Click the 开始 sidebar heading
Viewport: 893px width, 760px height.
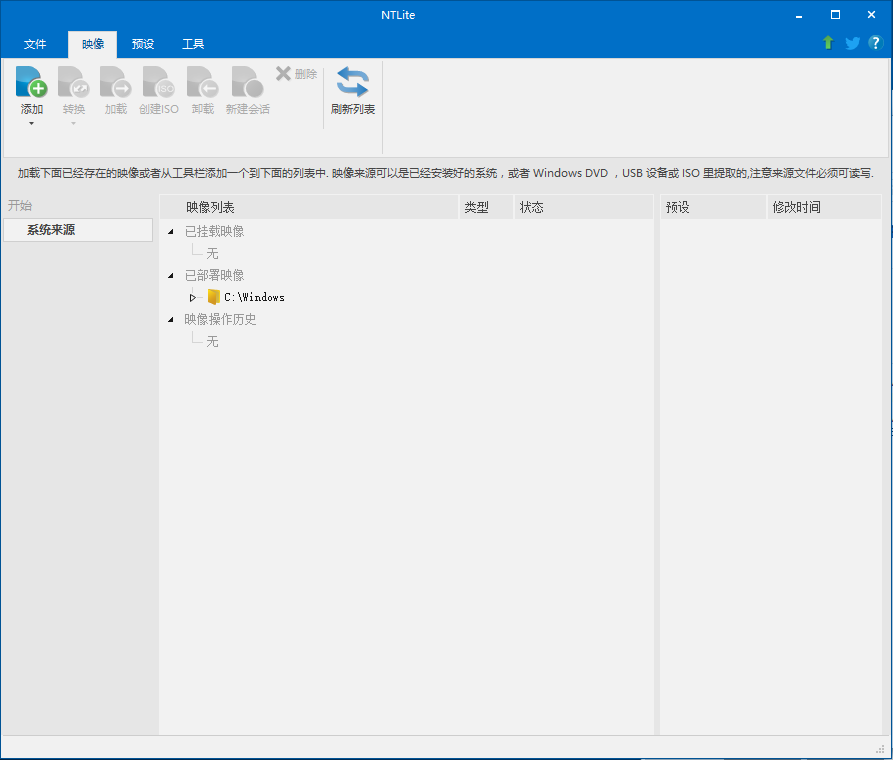[20, 205]
